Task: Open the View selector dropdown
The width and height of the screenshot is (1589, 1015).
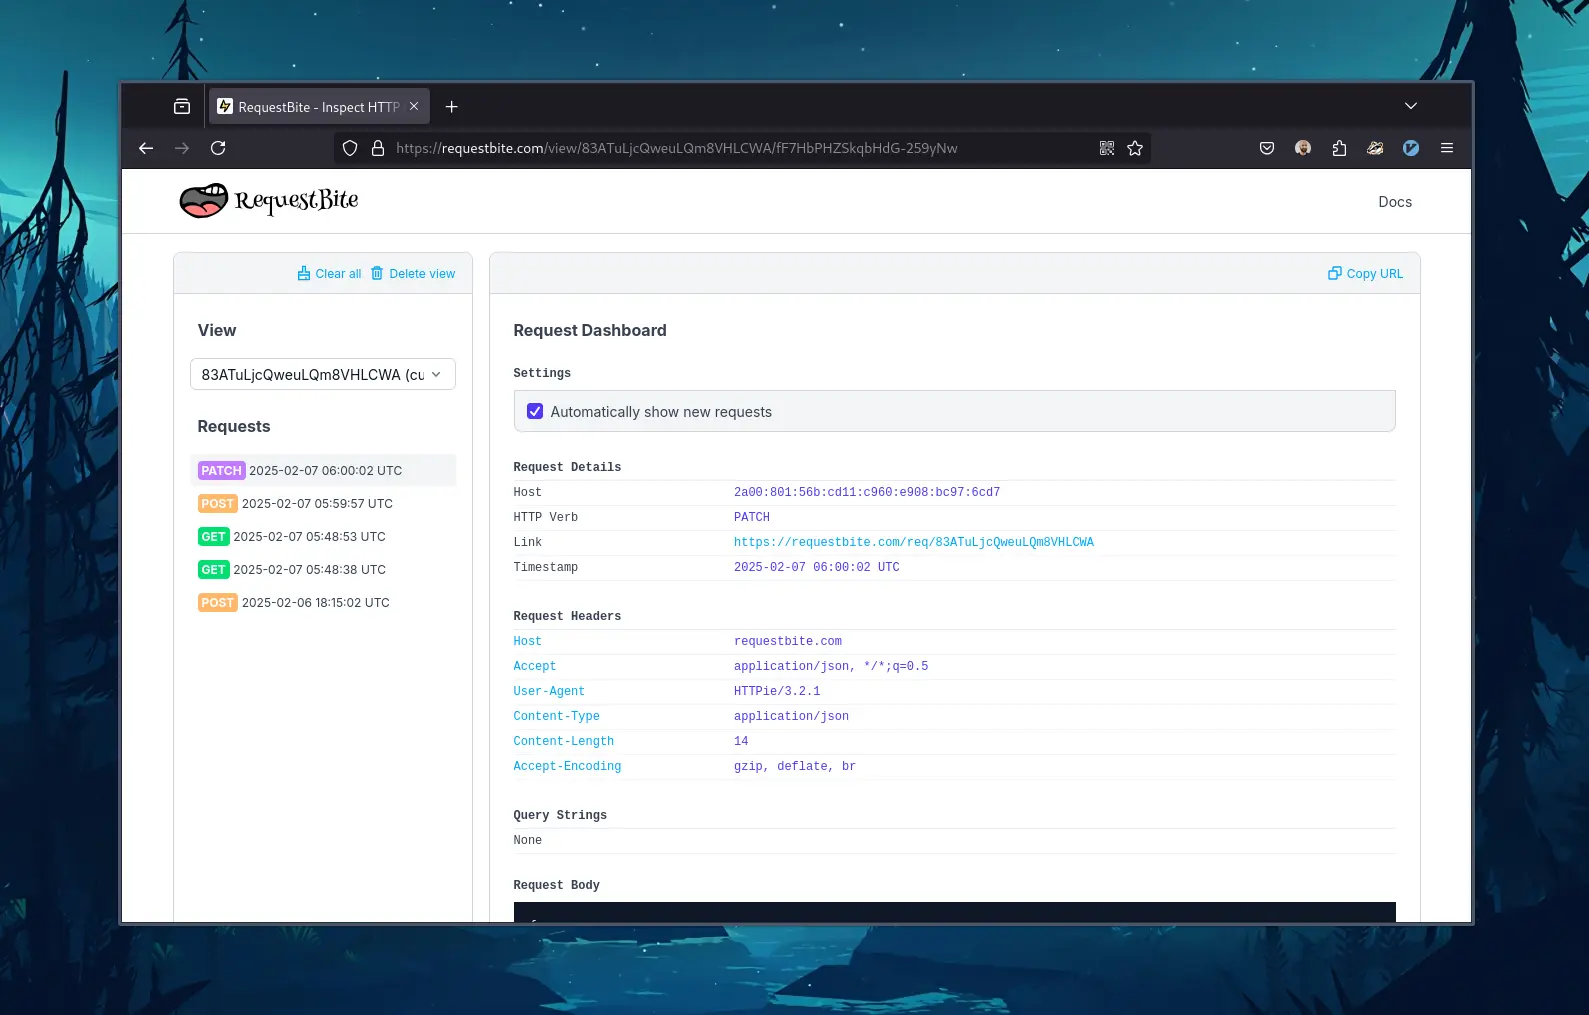Action: coord(323,374)
